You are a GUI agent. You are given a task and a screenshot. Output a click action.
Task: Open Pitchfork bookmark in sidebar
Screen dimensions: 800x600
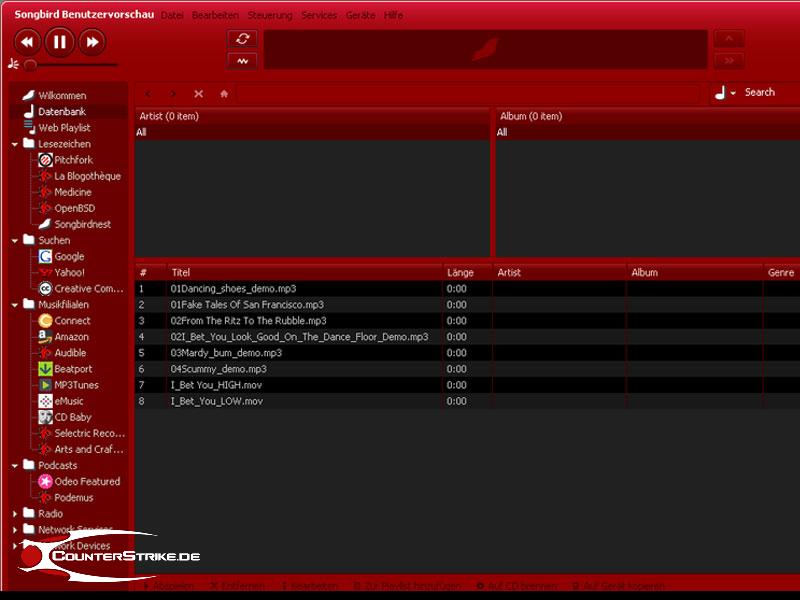[72, 160]
